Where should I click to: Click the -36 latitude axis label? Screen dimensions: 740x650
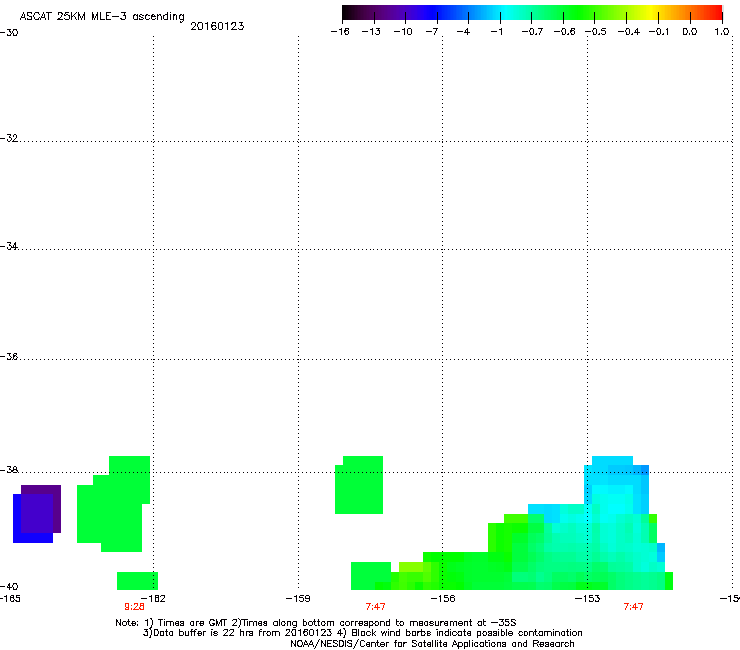click(9, 356)
